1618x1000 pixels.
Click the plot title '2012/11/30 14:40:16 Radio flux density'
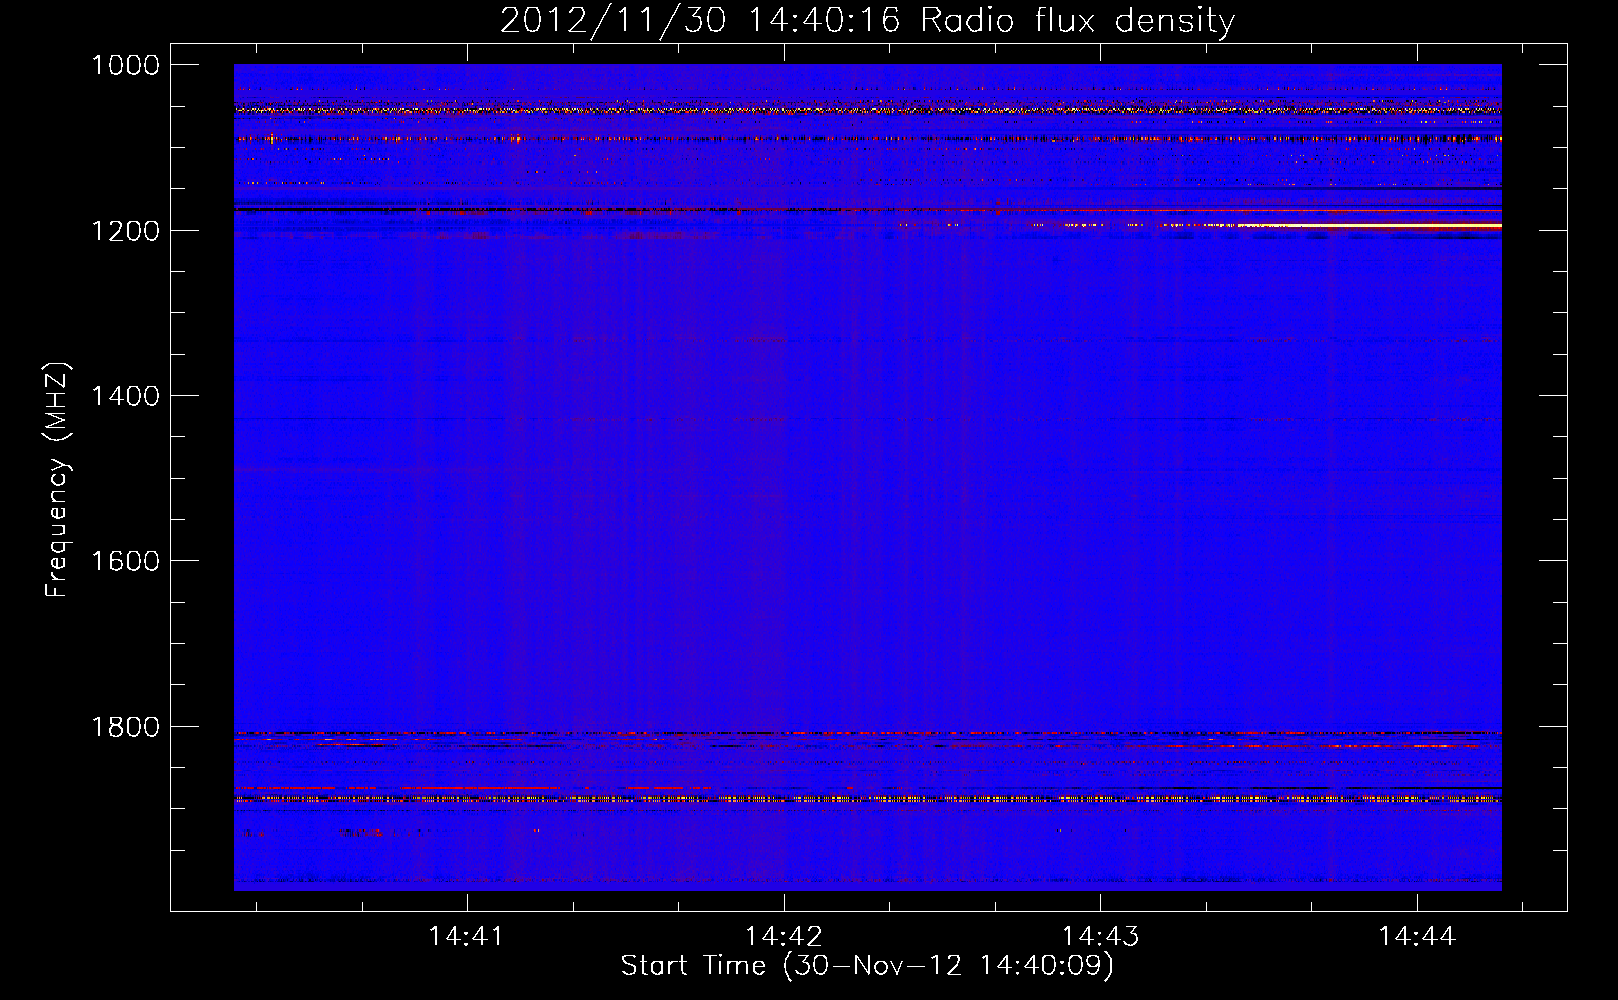point(867,20)
